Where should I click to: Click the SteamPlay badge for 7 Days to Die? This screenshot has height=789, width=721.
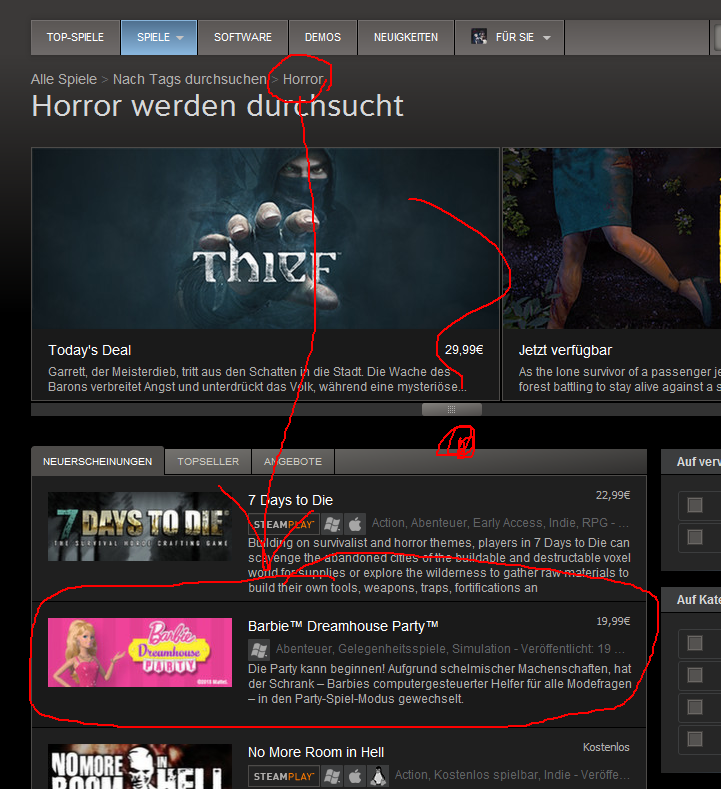point(283,523)
